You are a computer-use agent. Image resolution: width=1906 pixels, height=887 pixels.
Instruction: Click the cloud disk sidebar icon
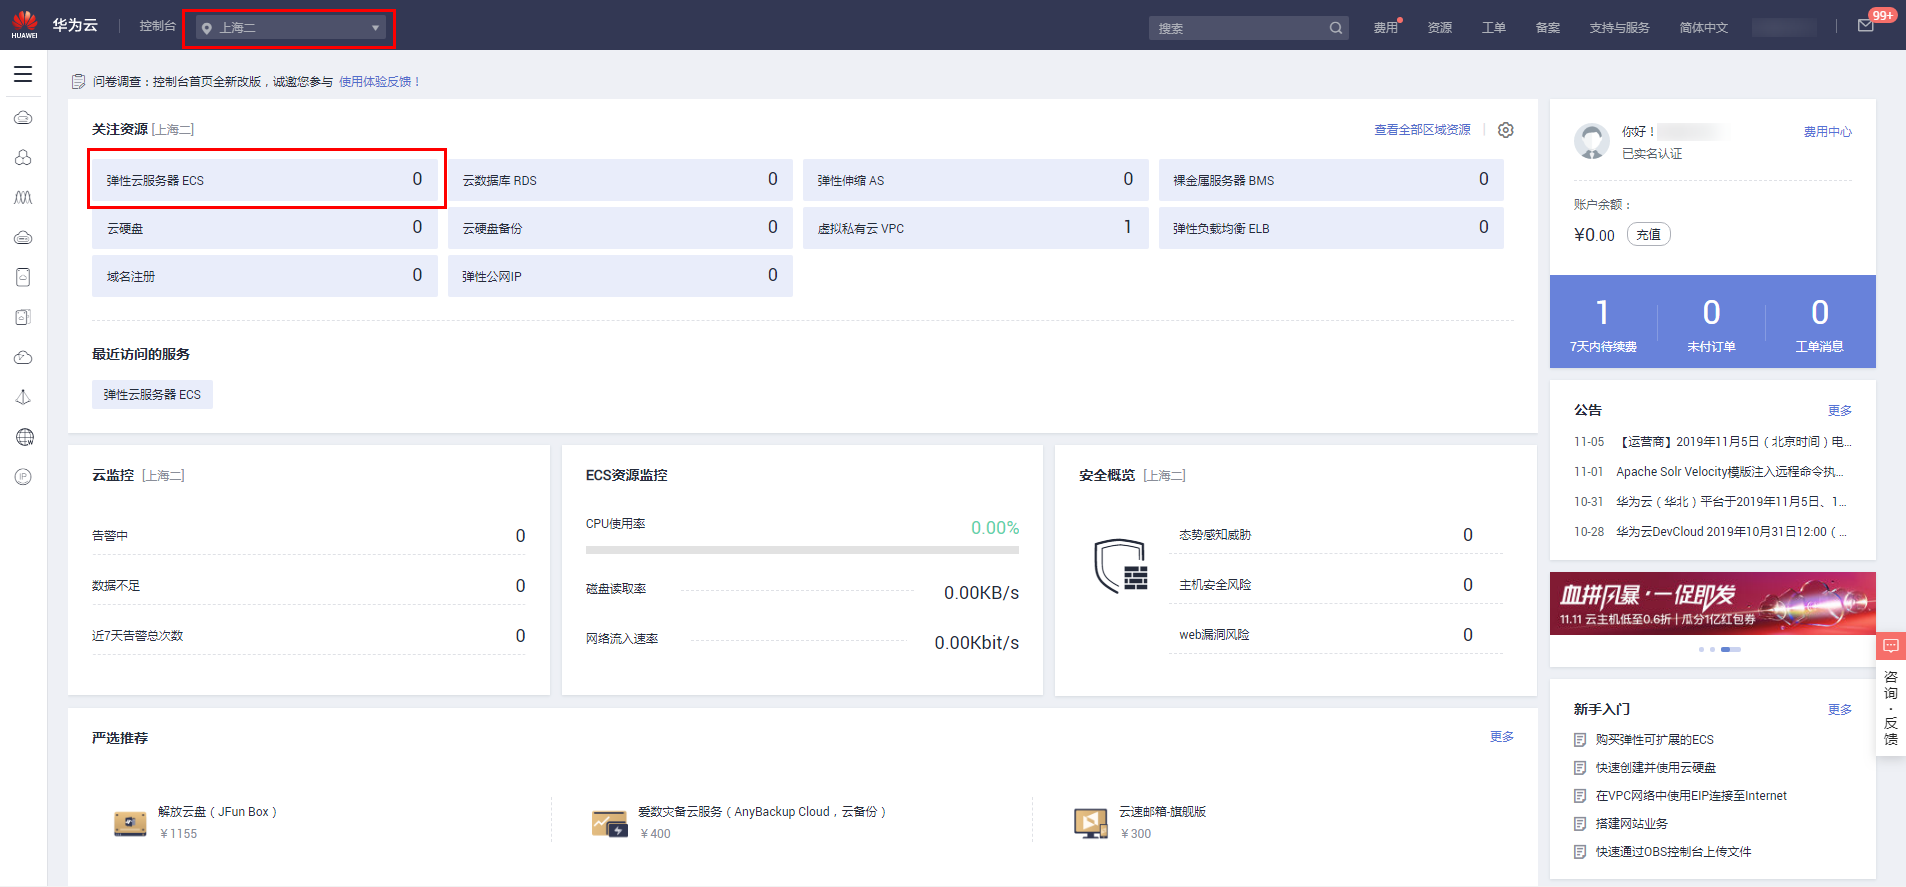[x=23, y=238]
